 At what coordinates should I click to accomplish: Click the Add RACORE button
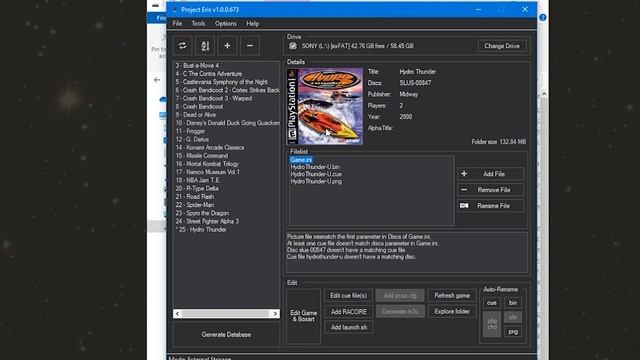348,311
